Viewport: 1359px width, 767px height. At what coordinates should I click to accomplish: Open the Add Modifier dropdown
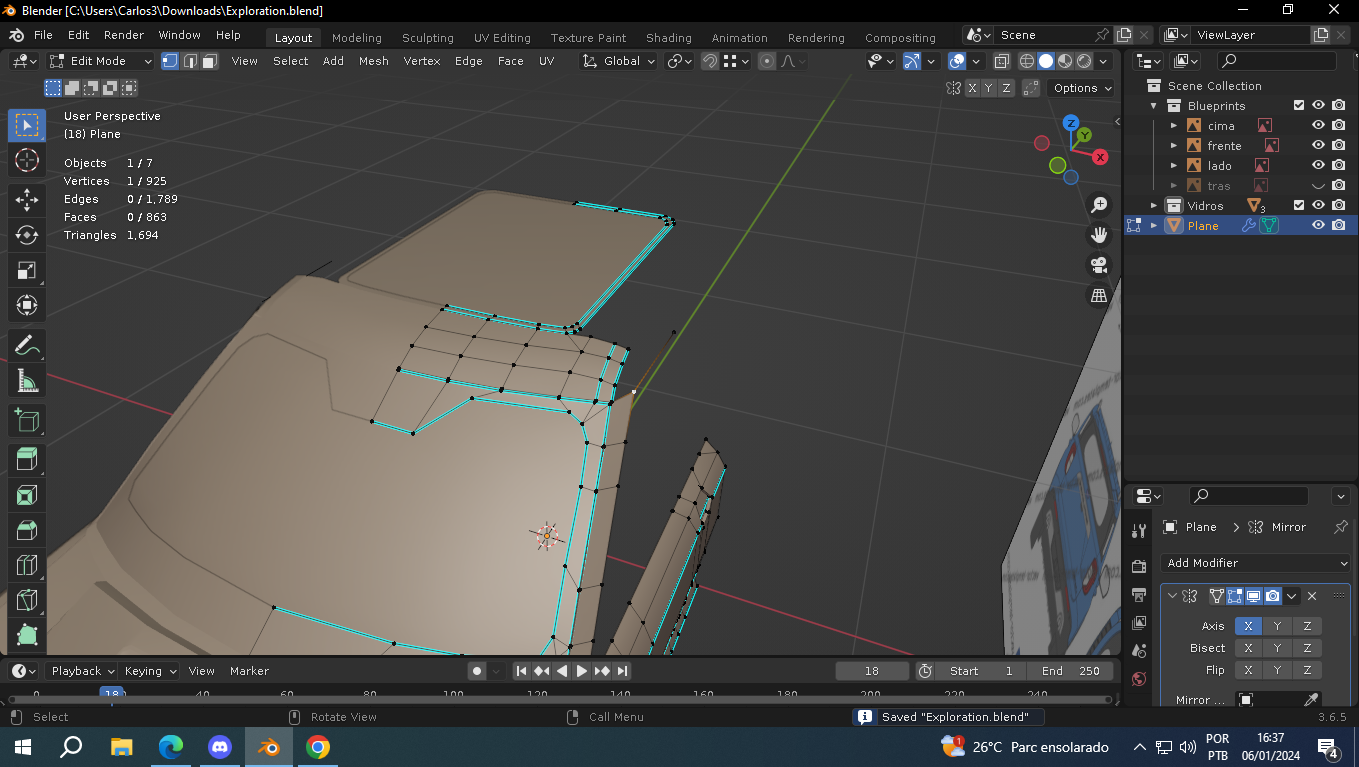coord(1256,563)
